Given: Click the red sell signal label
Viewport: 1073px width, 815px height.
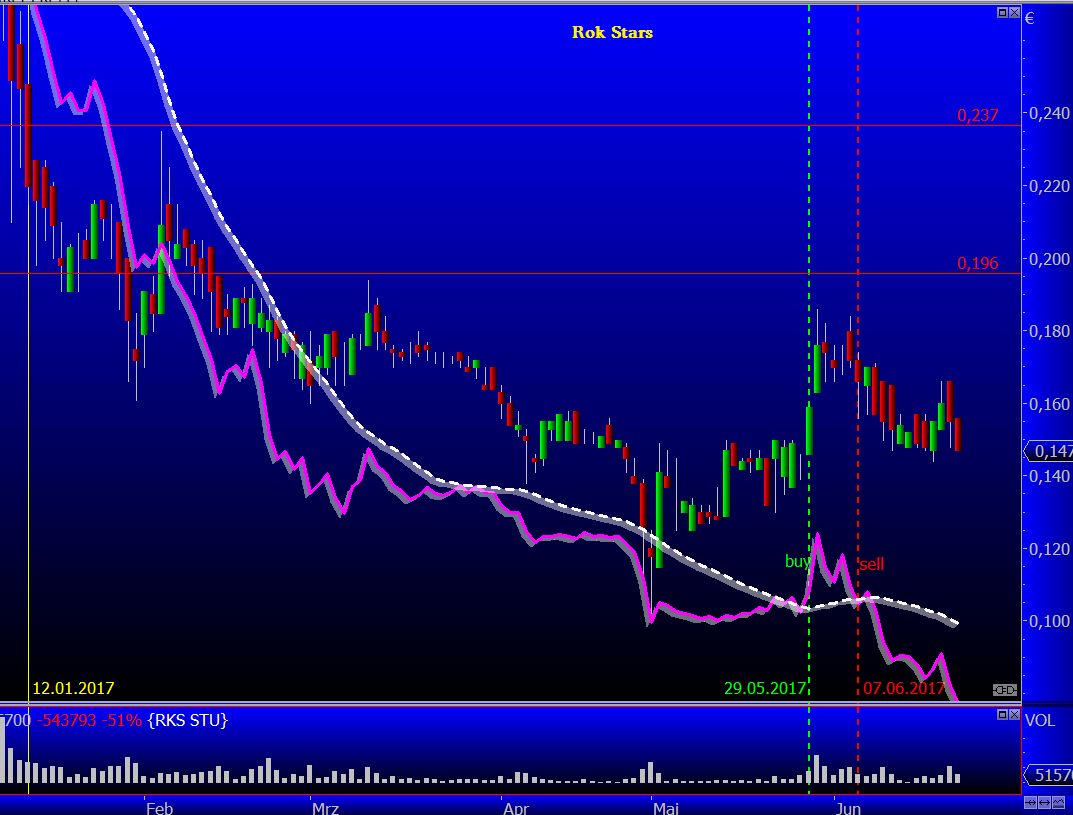Looking at the screenshot, I should click(871, 564).
